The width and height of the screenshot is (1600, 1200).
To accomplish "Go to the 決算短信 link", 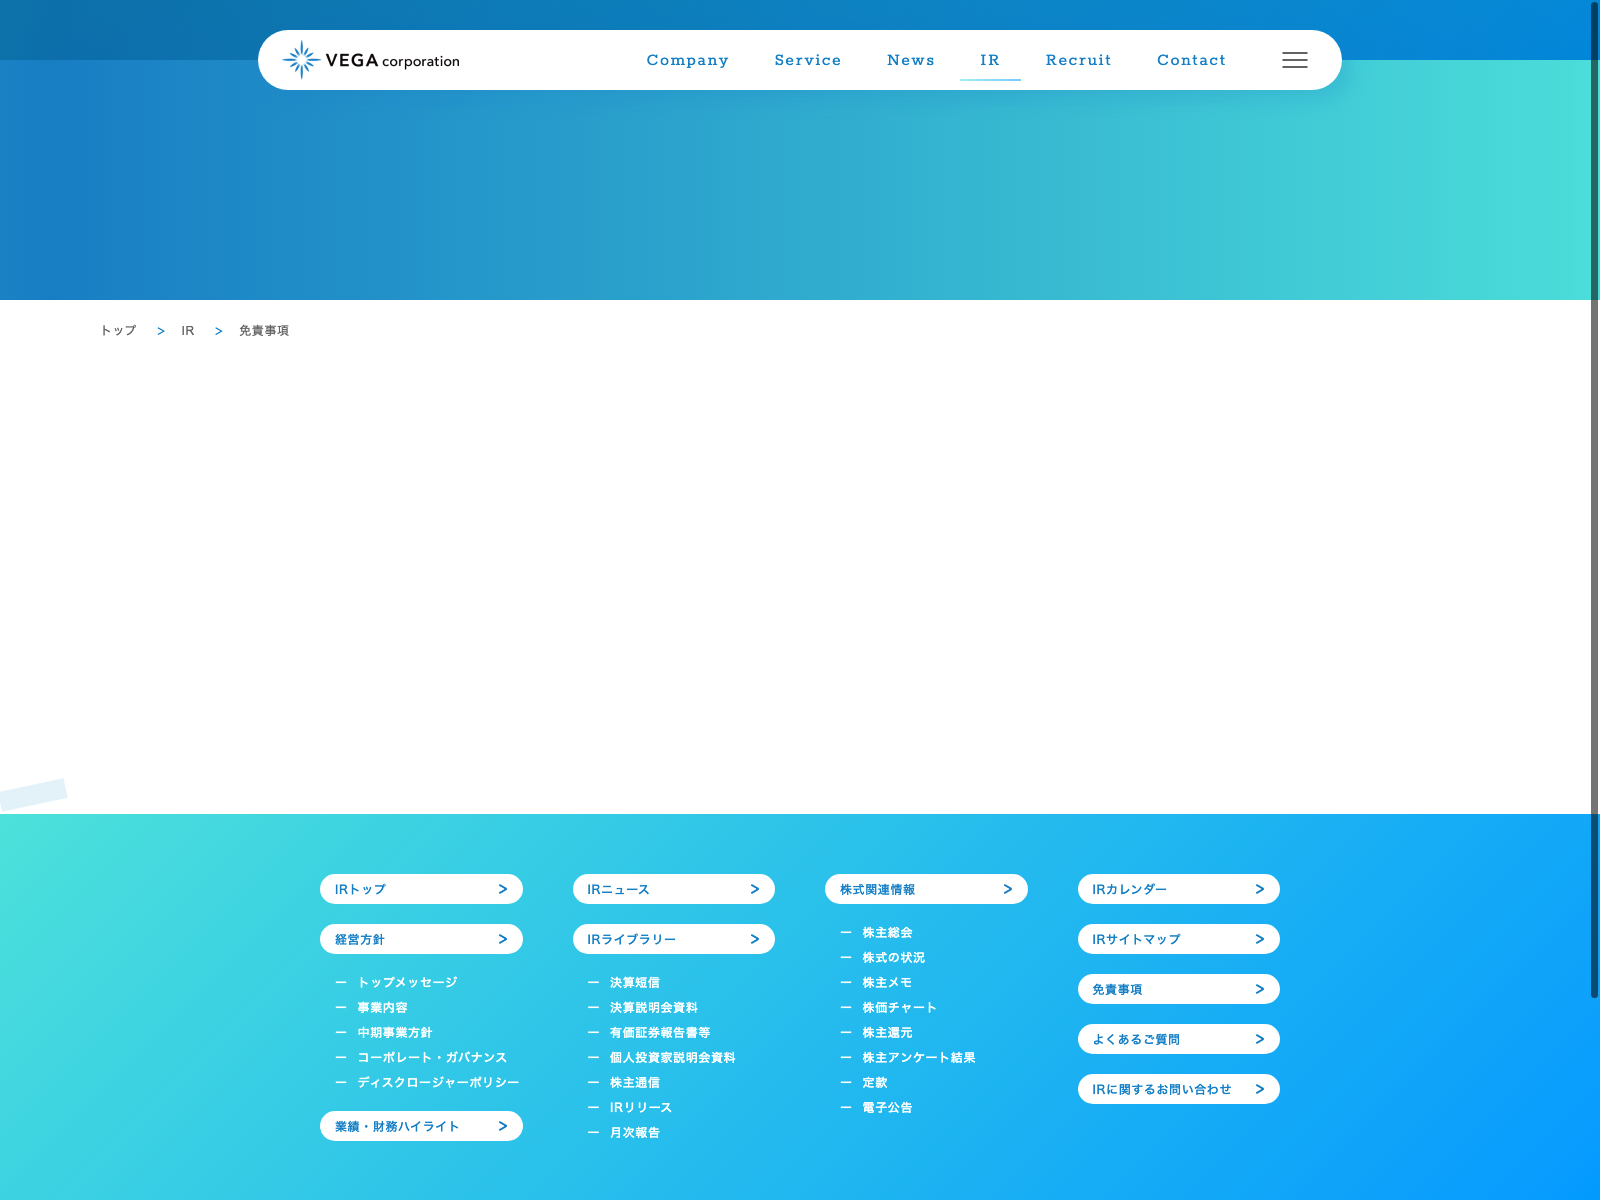I will (x=634, y=983).
